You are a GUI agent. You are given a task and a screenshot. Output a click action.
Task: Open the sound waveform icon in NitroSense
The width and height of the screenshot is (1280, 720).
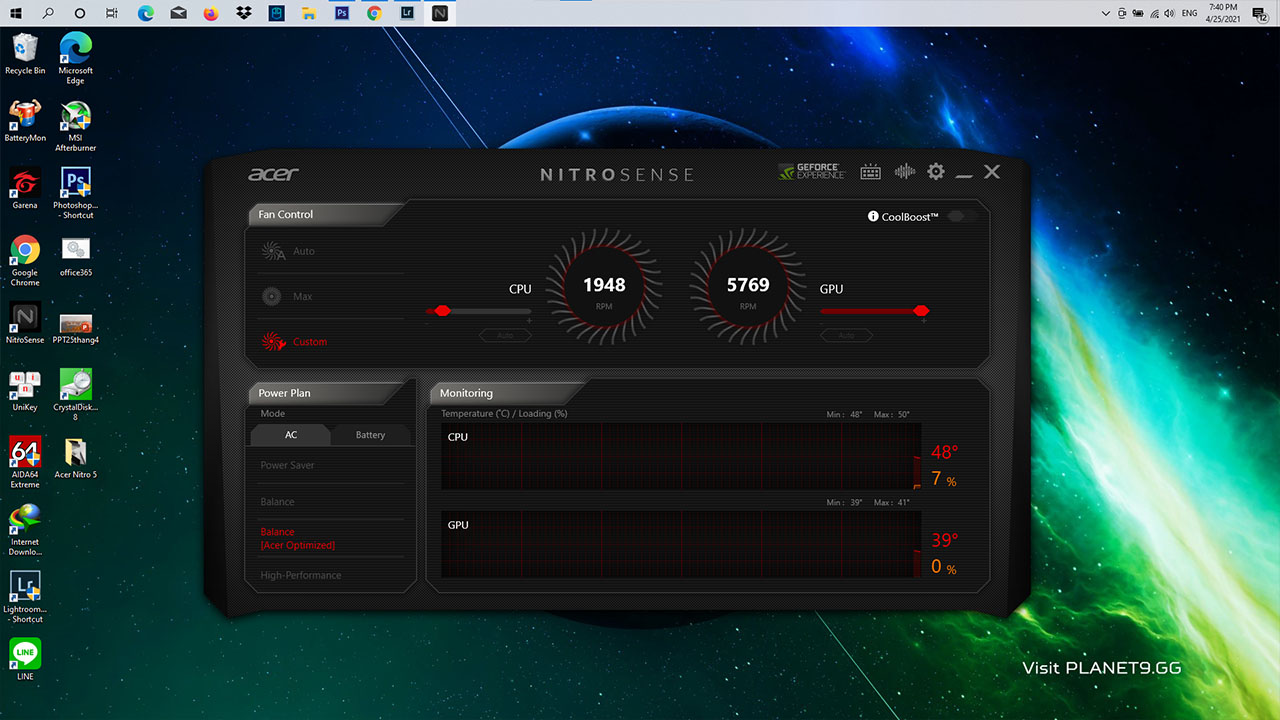[904, 172]
